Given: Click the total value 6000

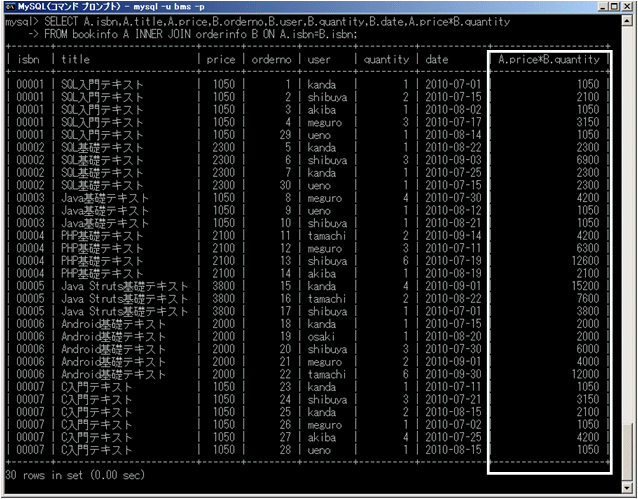Looking at the screenshot, I should (x=588, y=349).
